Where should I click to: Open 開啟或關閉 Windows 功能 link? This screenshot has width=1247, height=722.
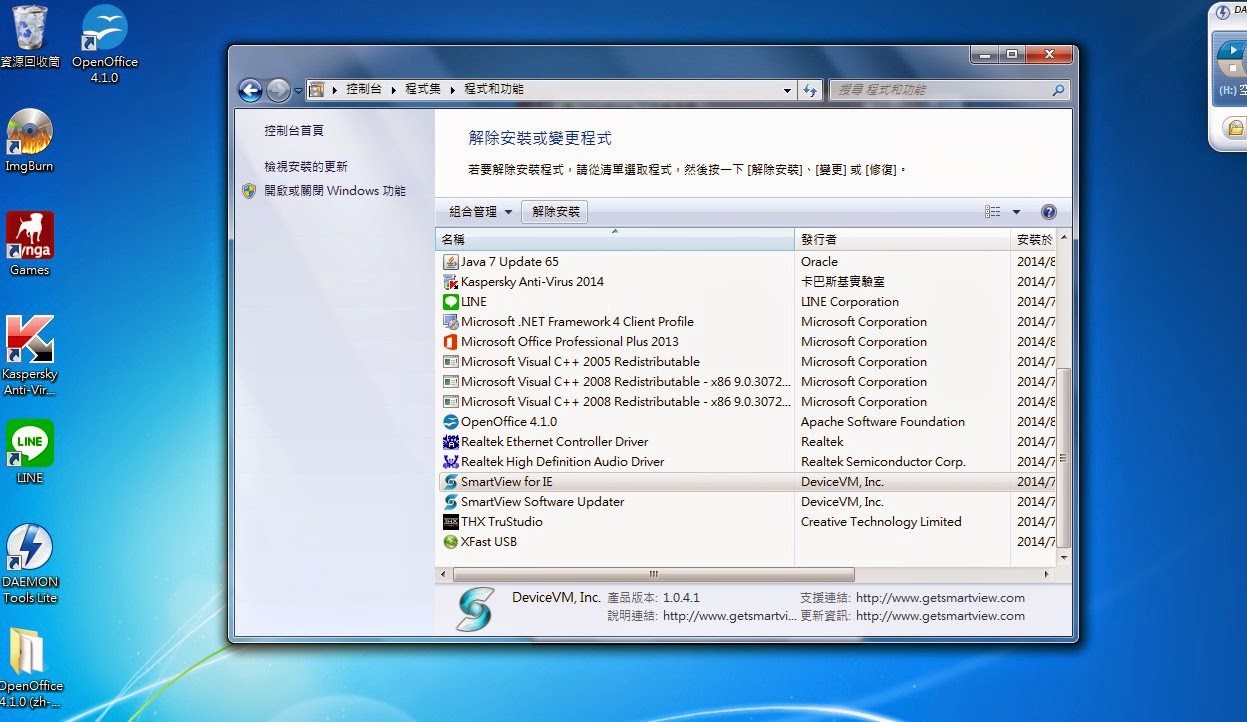(x=335, y=191)
